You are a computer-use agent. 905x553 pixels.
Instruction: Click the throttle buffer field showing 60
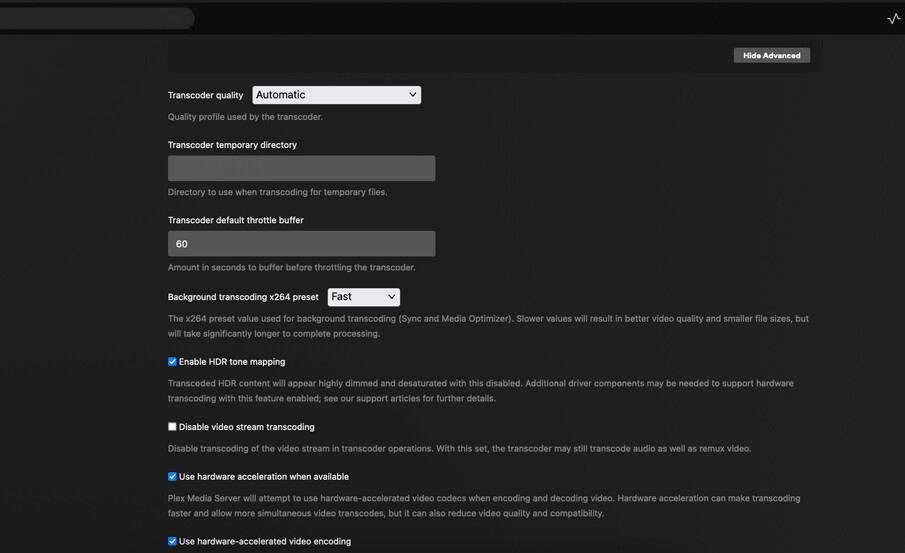coord(301,244)
